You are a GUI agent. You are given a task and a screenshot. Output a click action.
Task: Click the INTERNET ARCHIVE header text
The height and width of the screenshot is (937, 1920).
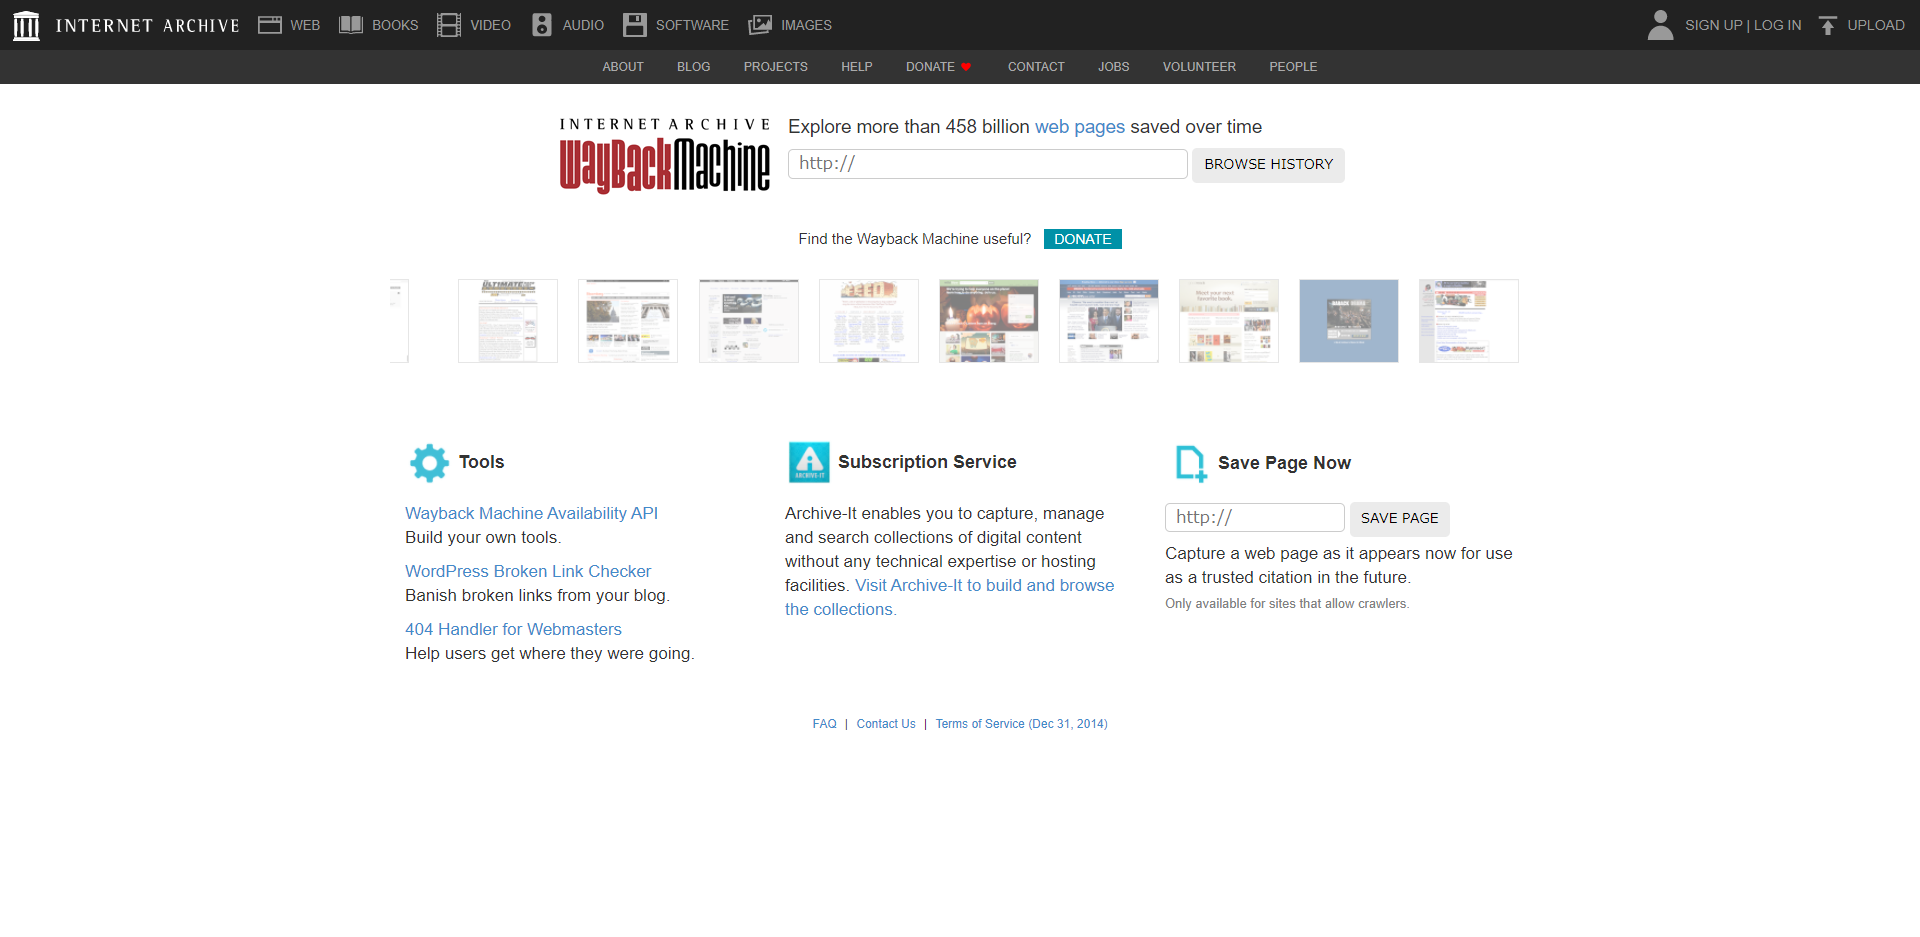pyautogui.click(x=148, y=25)
